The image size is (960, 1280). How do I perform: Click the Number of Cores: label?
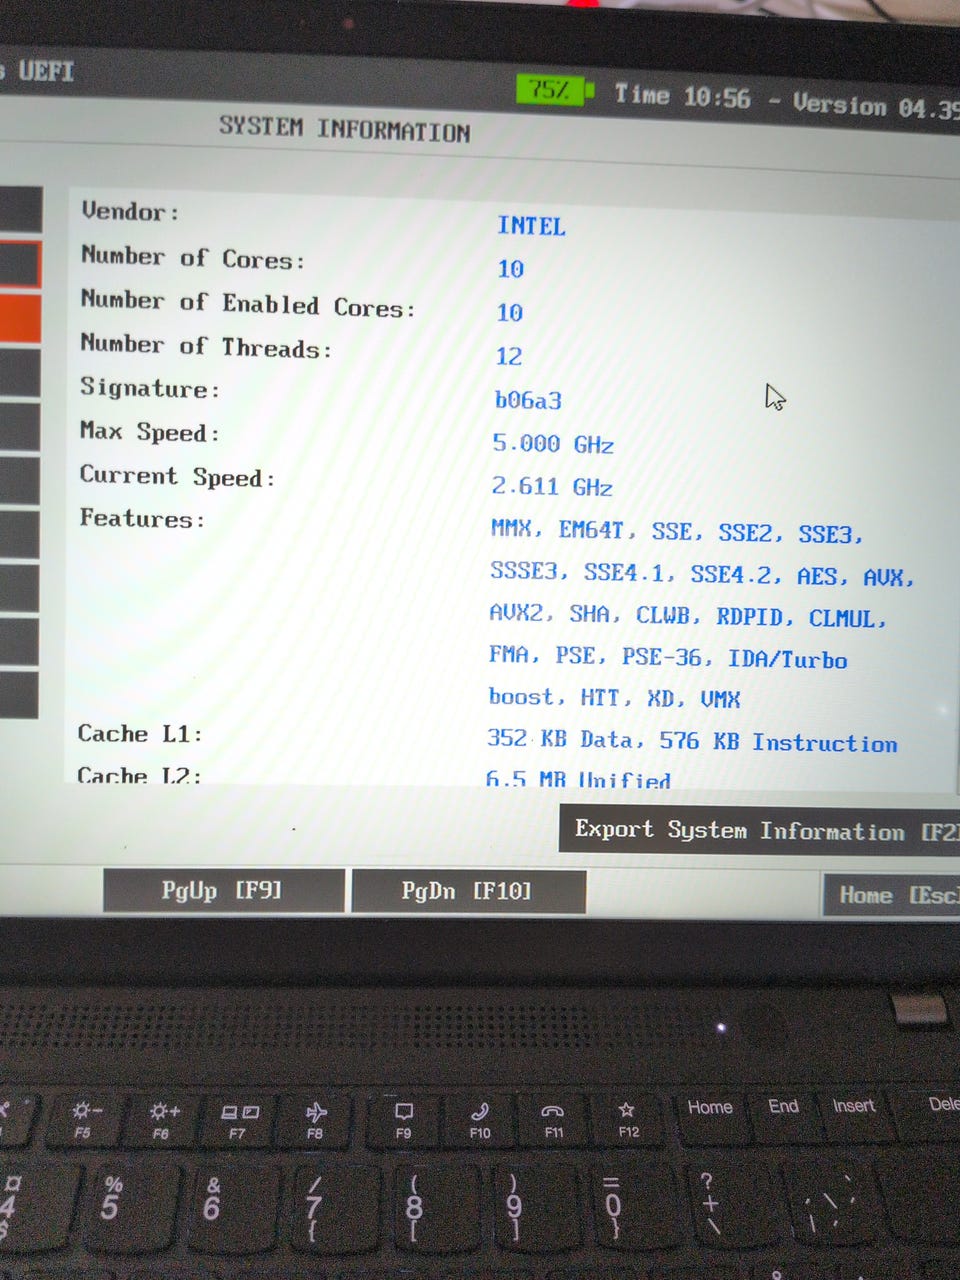coord(193,258)
